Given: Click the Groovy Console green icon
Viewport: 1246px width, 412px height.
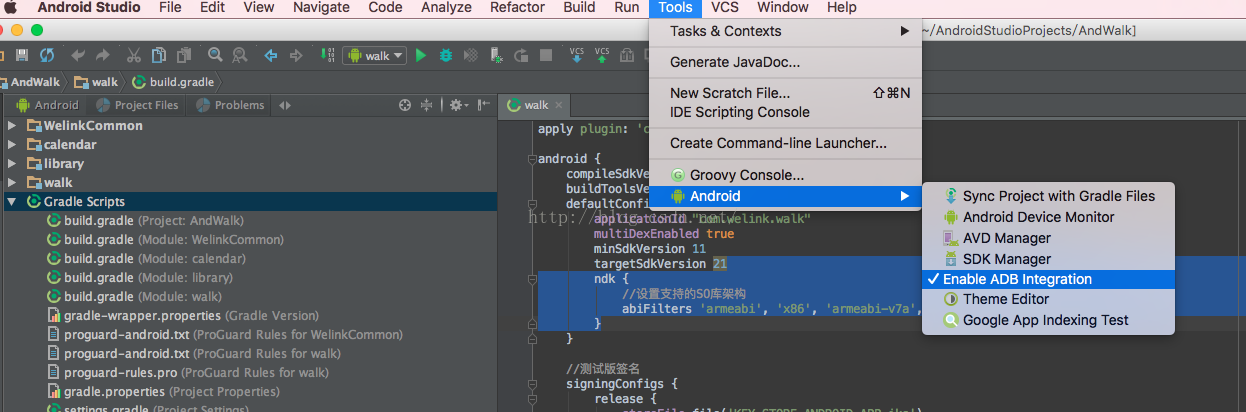Looking at the screenshot, I should 678,175.
